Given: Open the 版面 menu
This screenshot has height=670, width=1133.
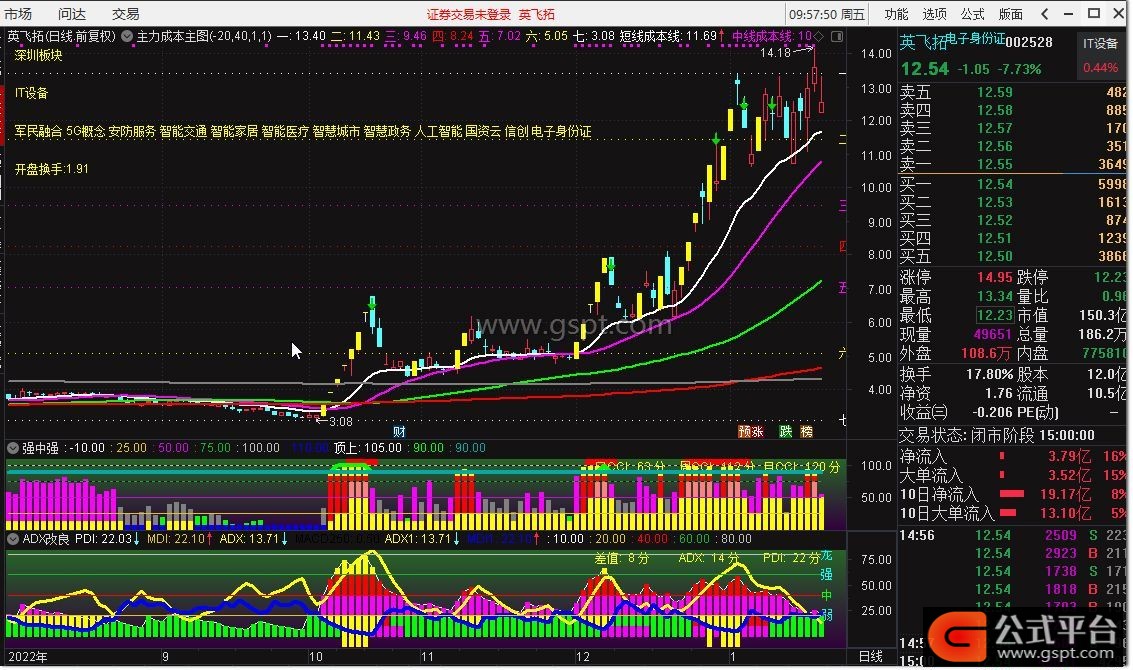Looking at the screenshot, I should tap(1011, 14).
